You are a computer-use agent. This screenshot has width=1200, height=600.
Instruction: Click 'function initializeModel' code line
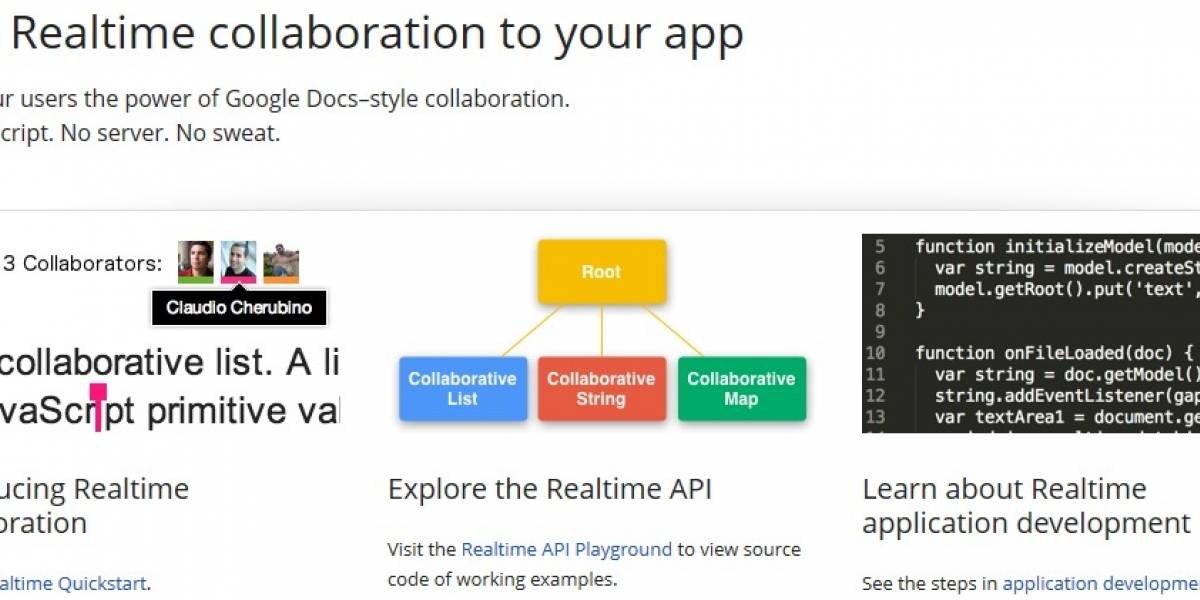coord(1057,246)
